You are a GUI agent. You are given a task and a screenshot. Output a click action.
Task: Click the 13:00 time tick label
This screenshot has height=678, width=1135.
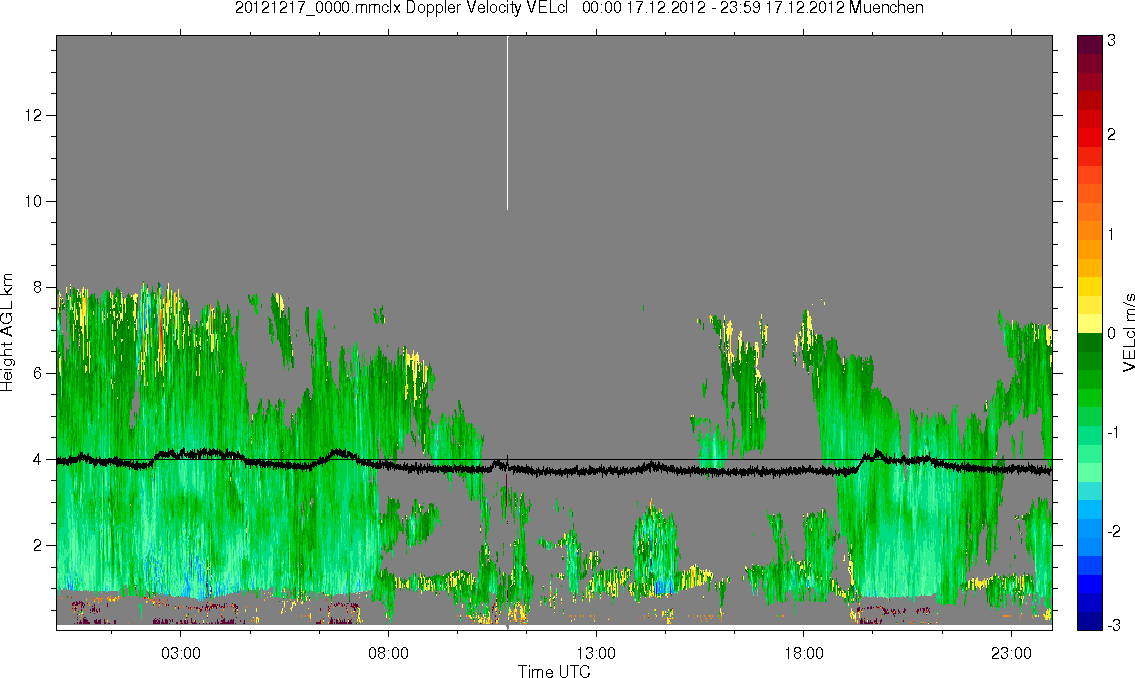point(596,653)
